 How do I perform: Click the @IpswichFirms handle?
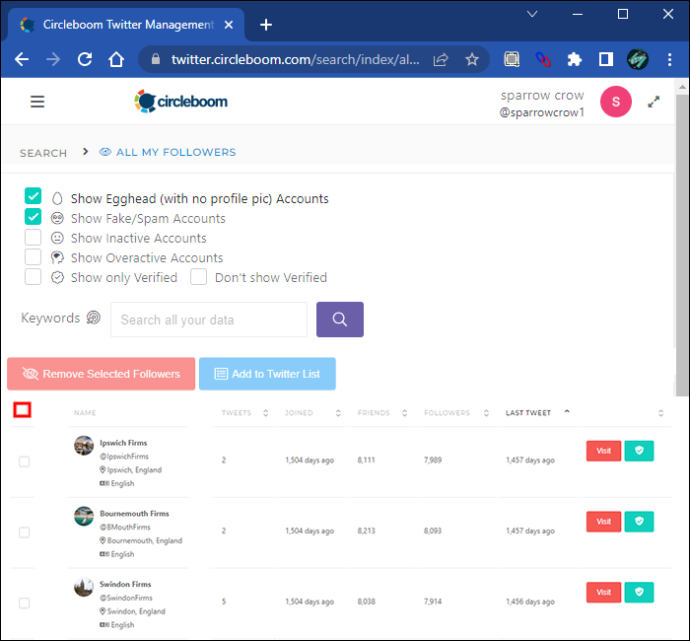coord(124,456)
